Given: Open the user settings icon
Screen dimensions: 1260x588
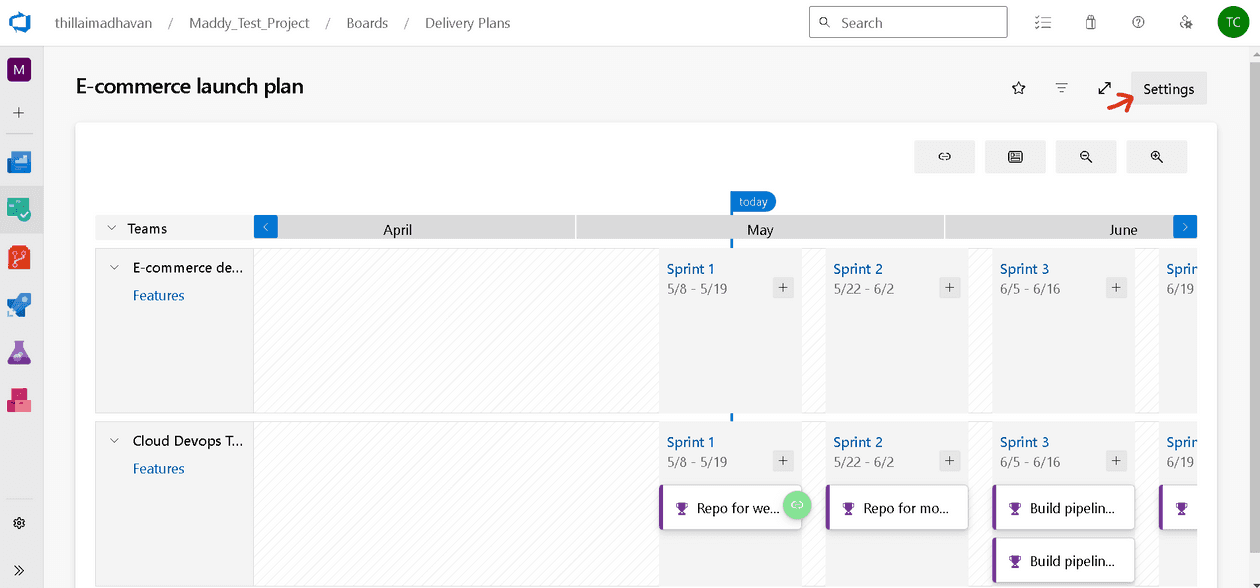Looking at the screenshot, I should tap(1186, 22).
